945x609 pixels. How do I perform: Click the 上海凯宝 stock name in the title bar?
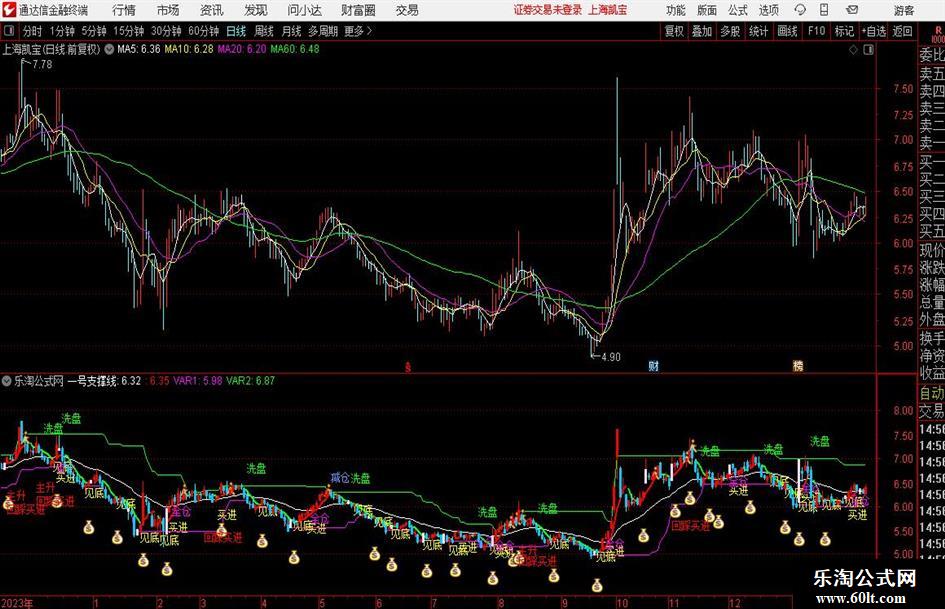coord(608,10)
